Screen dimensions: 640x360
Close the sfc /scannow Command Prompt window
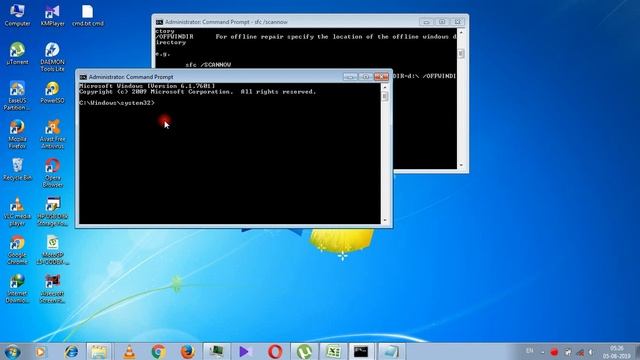tap(458, 22)
